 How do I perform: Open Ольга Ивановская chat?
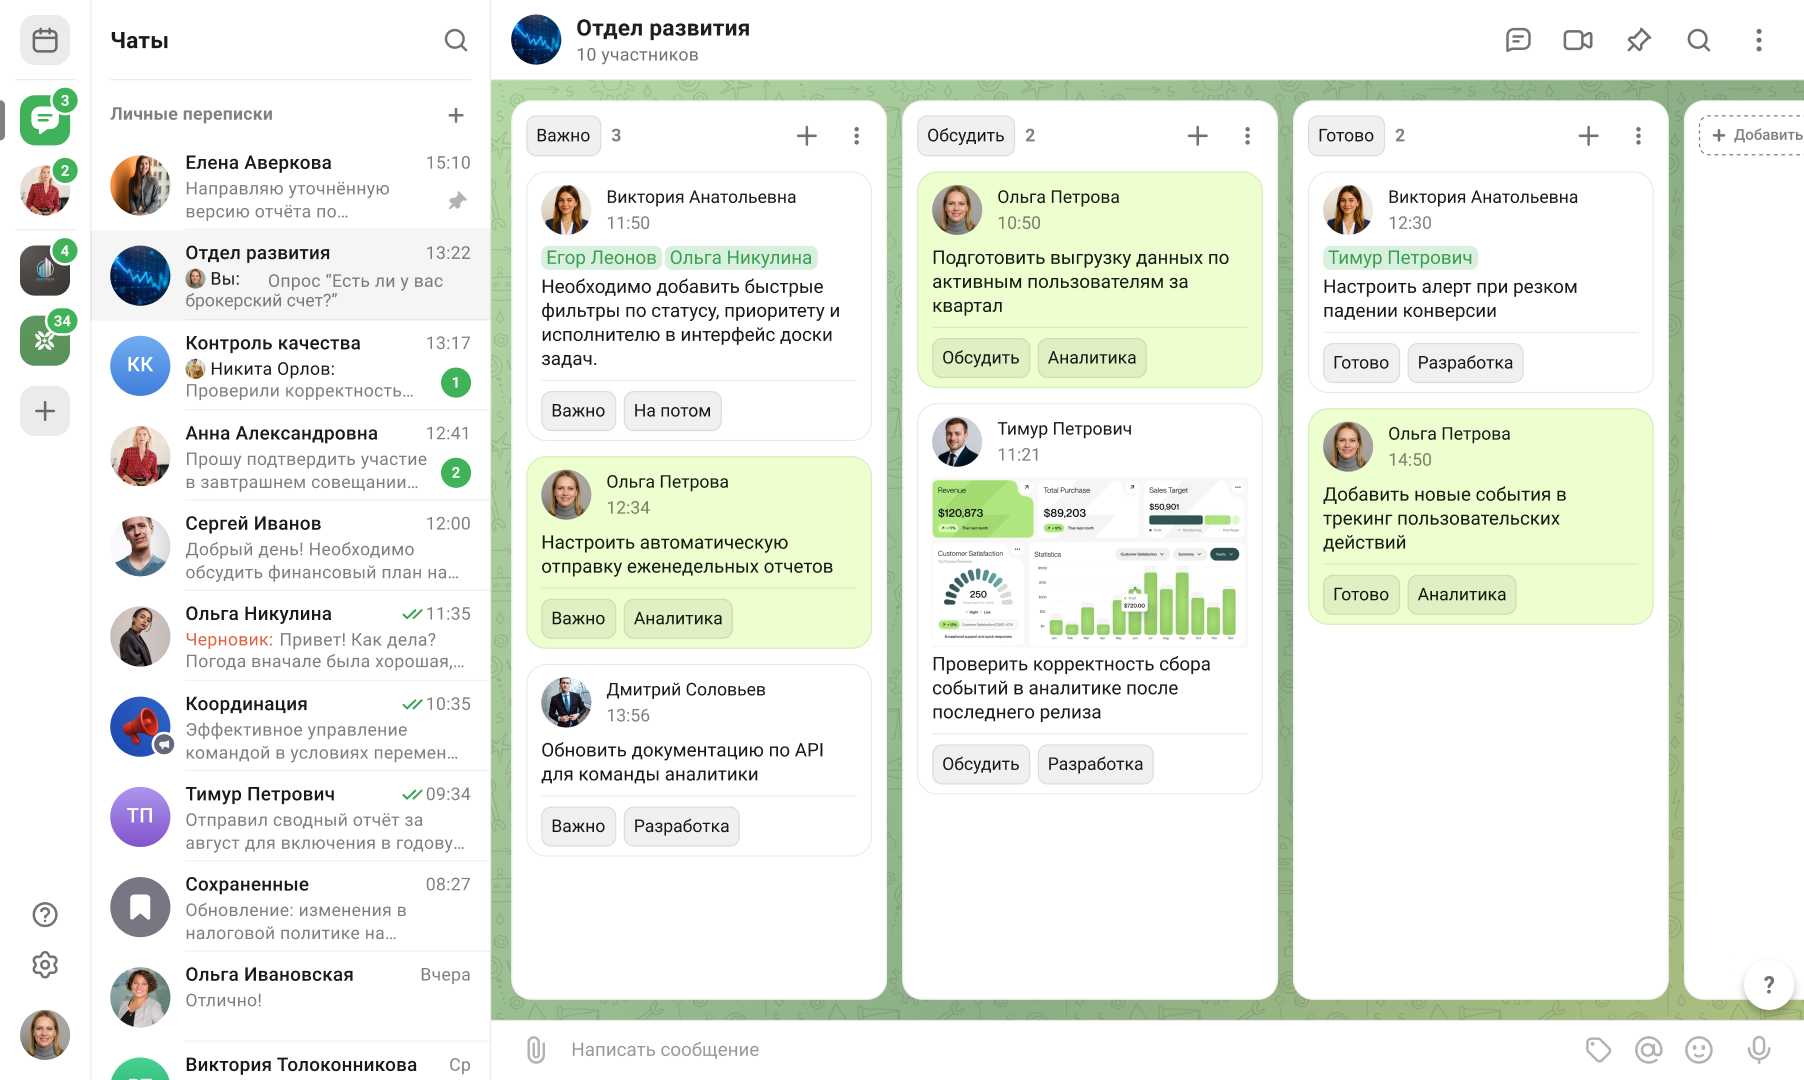pos(290,997)
